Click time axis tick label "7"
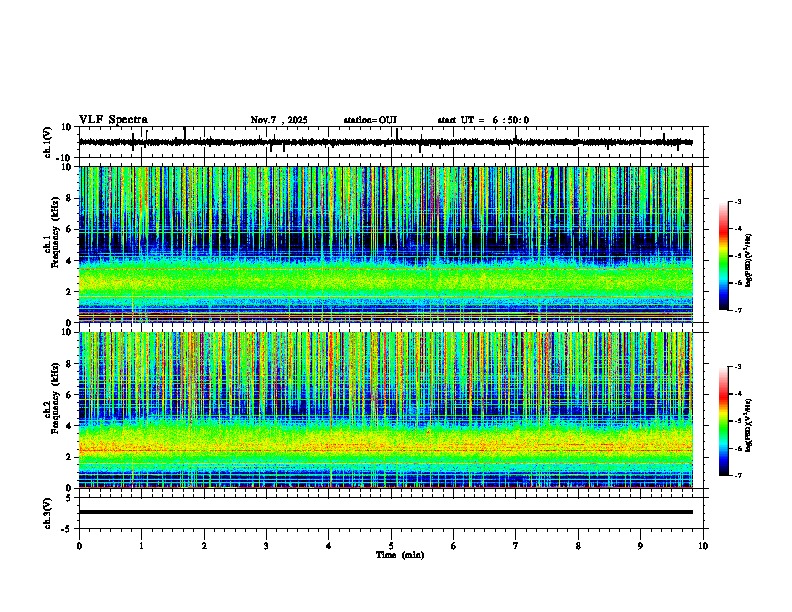The width and height of the screenshot is (792, 612). click(516, 546)
